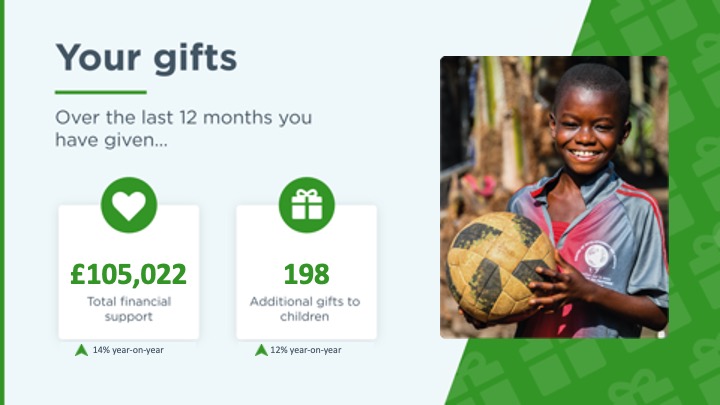The width and height of the screenshot is (720, 405).
Task: Click the "Total financial support" label
Action: [128, 308]
